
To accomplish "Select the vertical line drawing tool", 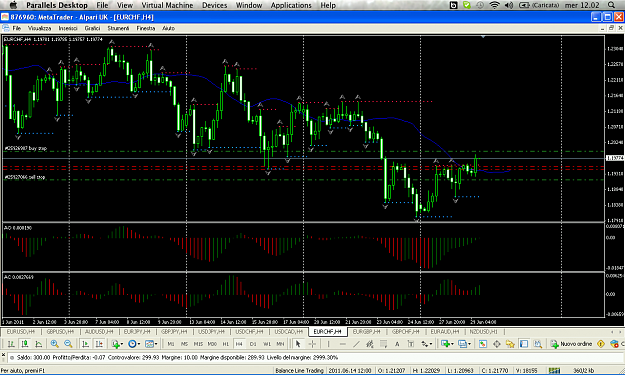I will click(328, 344).
